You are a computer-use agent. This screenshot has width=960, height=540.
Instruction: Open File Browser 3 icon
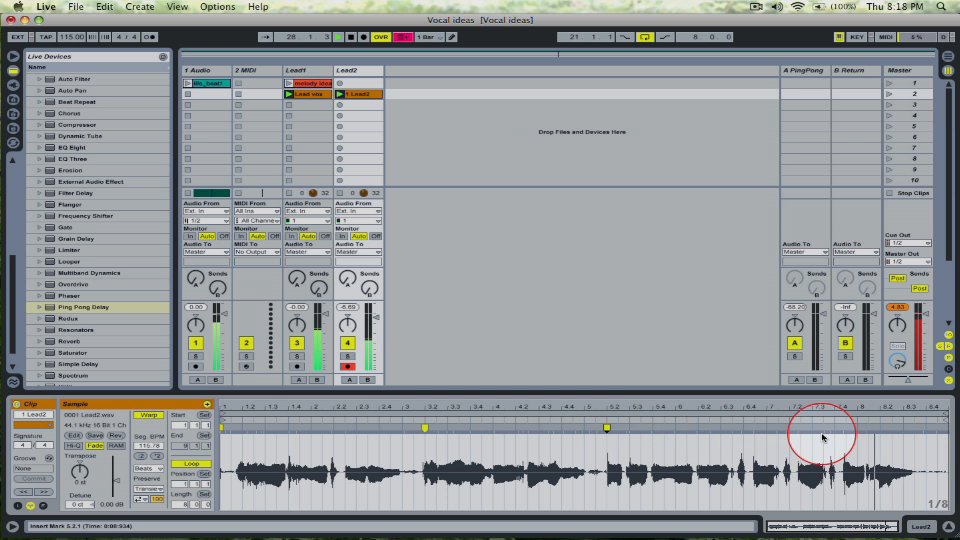click(13, 129)
